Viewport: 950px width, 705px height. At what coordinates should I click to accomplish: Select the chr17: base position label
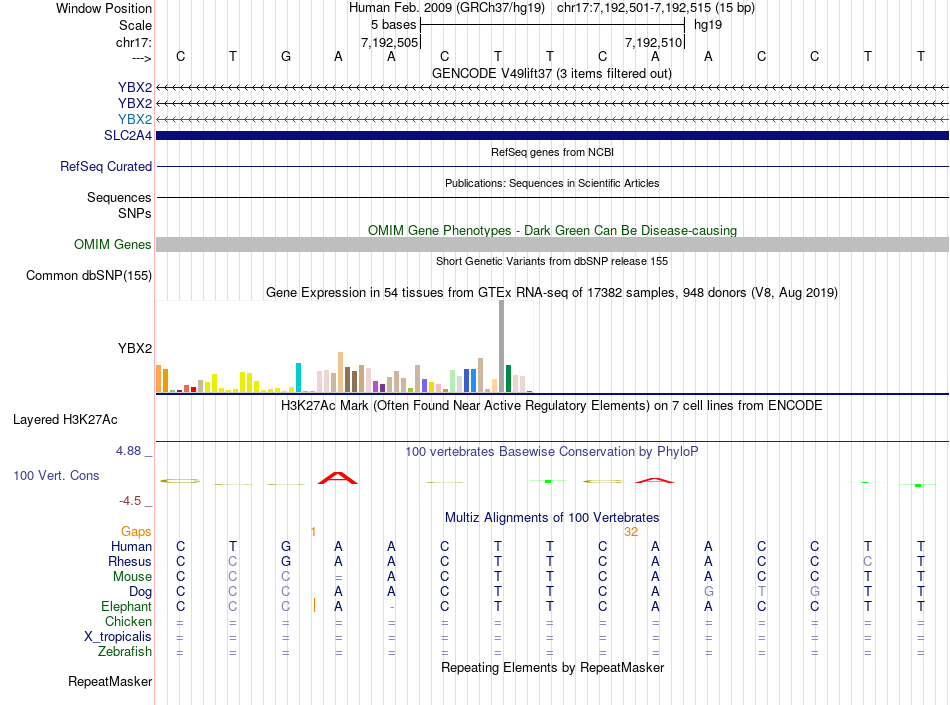tap(134, 42)
